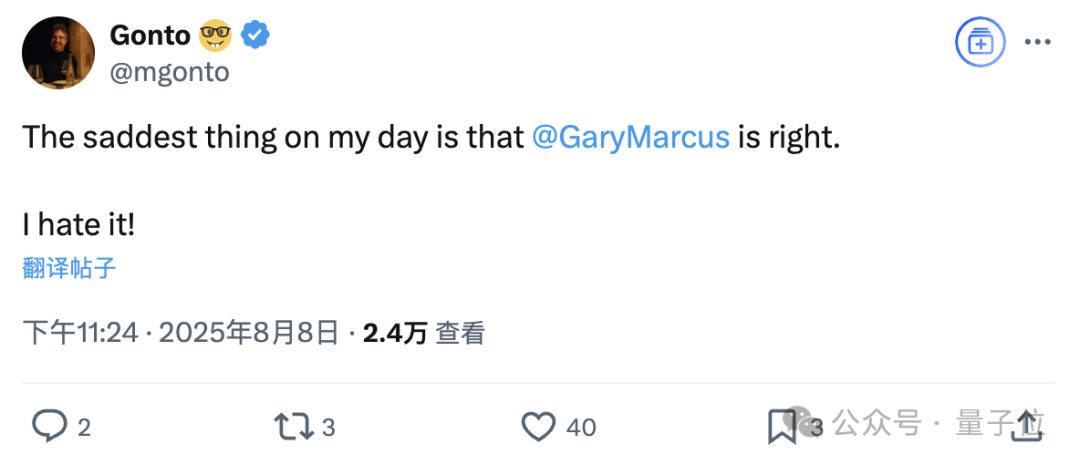Like the post with the heart icon
The width and height of the screenshot is (1080, 465).
[539, 427]
